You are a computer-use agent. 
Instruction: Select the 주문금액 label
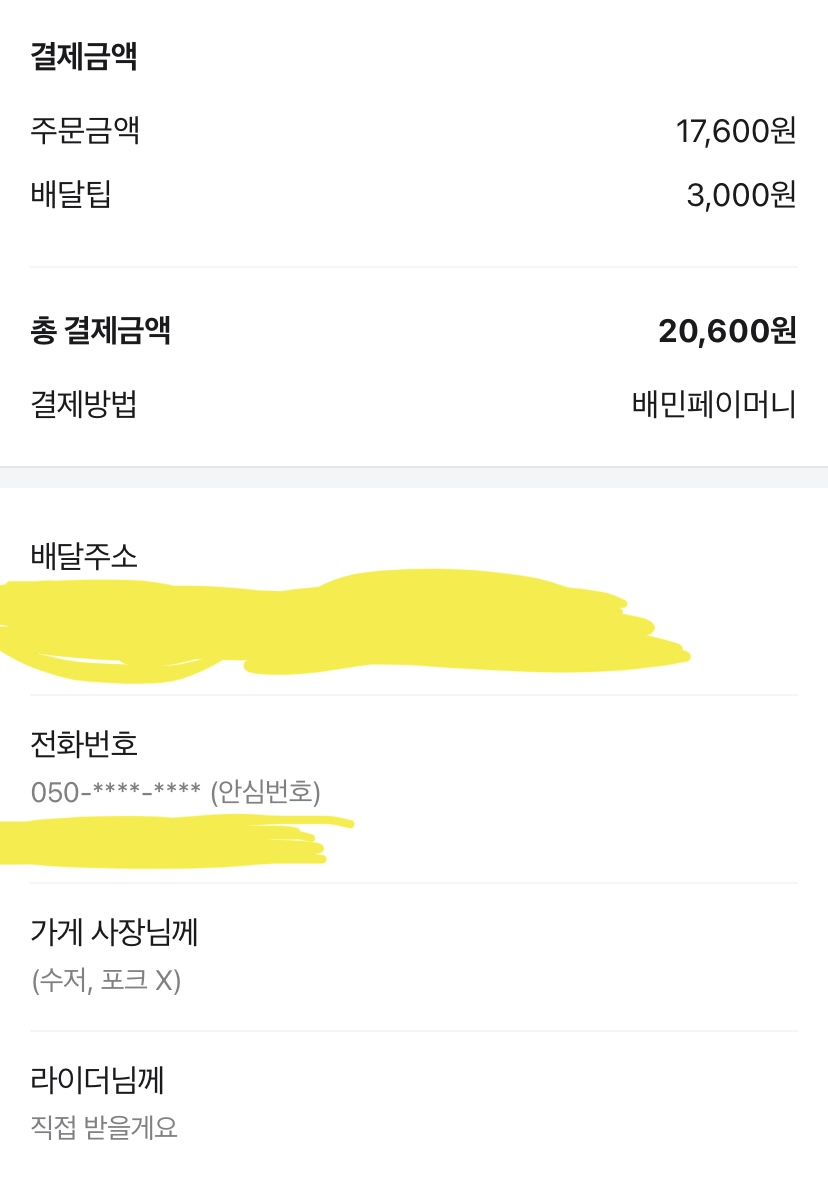click(85, 130)
